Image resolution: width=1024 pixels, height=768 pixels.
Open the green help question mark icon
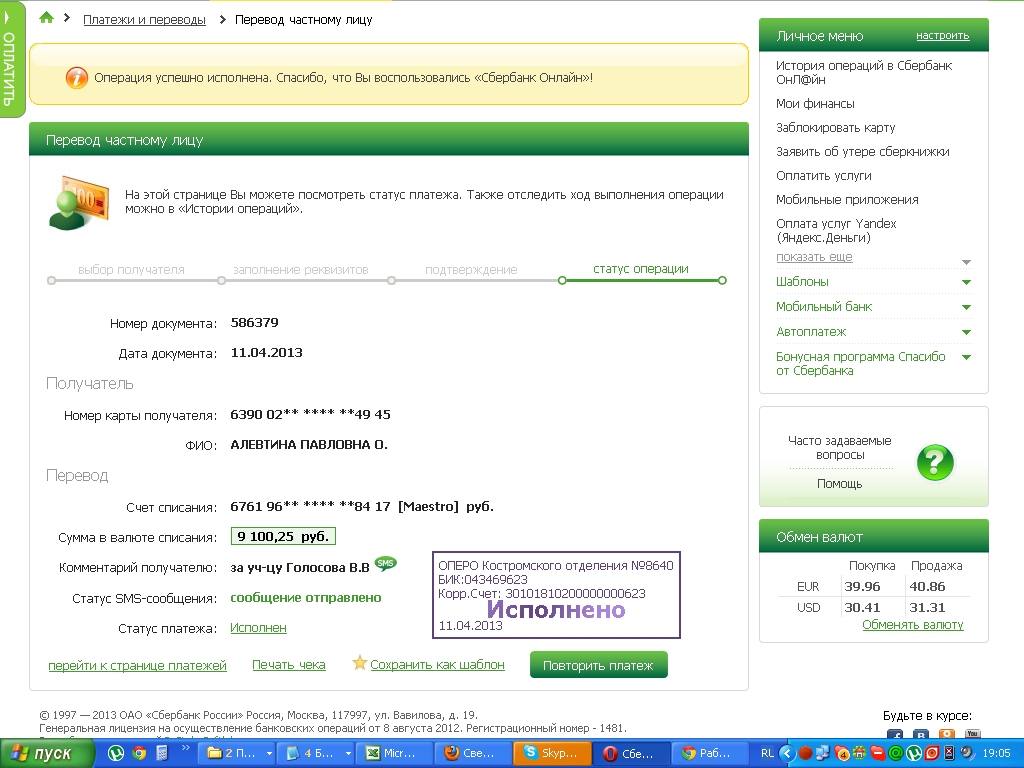click(x=935, y=462)
